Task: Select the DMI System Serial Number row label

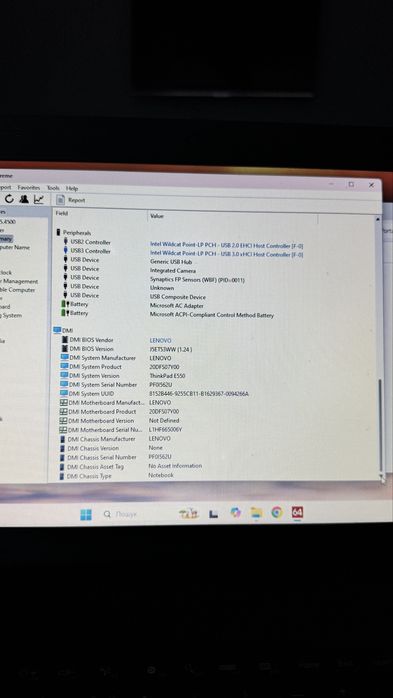Action: [x=103, y=384]
